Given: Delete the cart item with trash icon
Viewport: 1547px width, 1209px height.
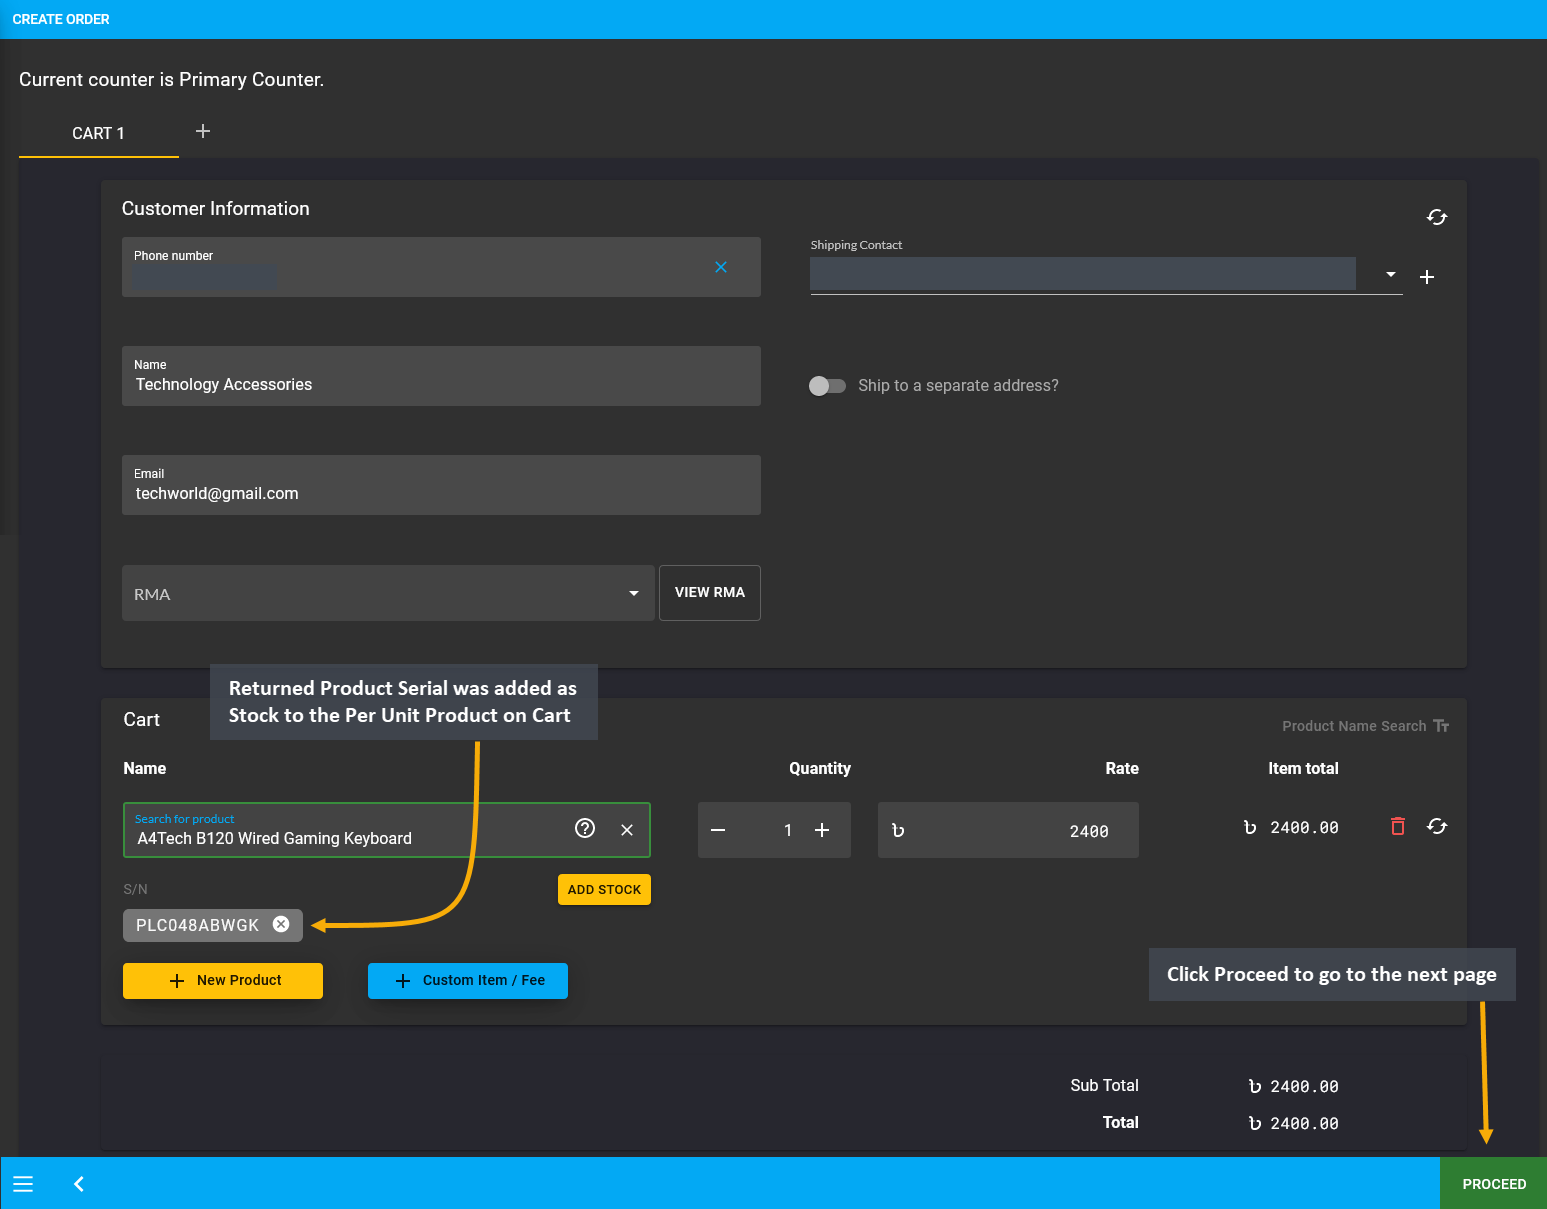Looking at the screenshot, I should click(1398, 826).
